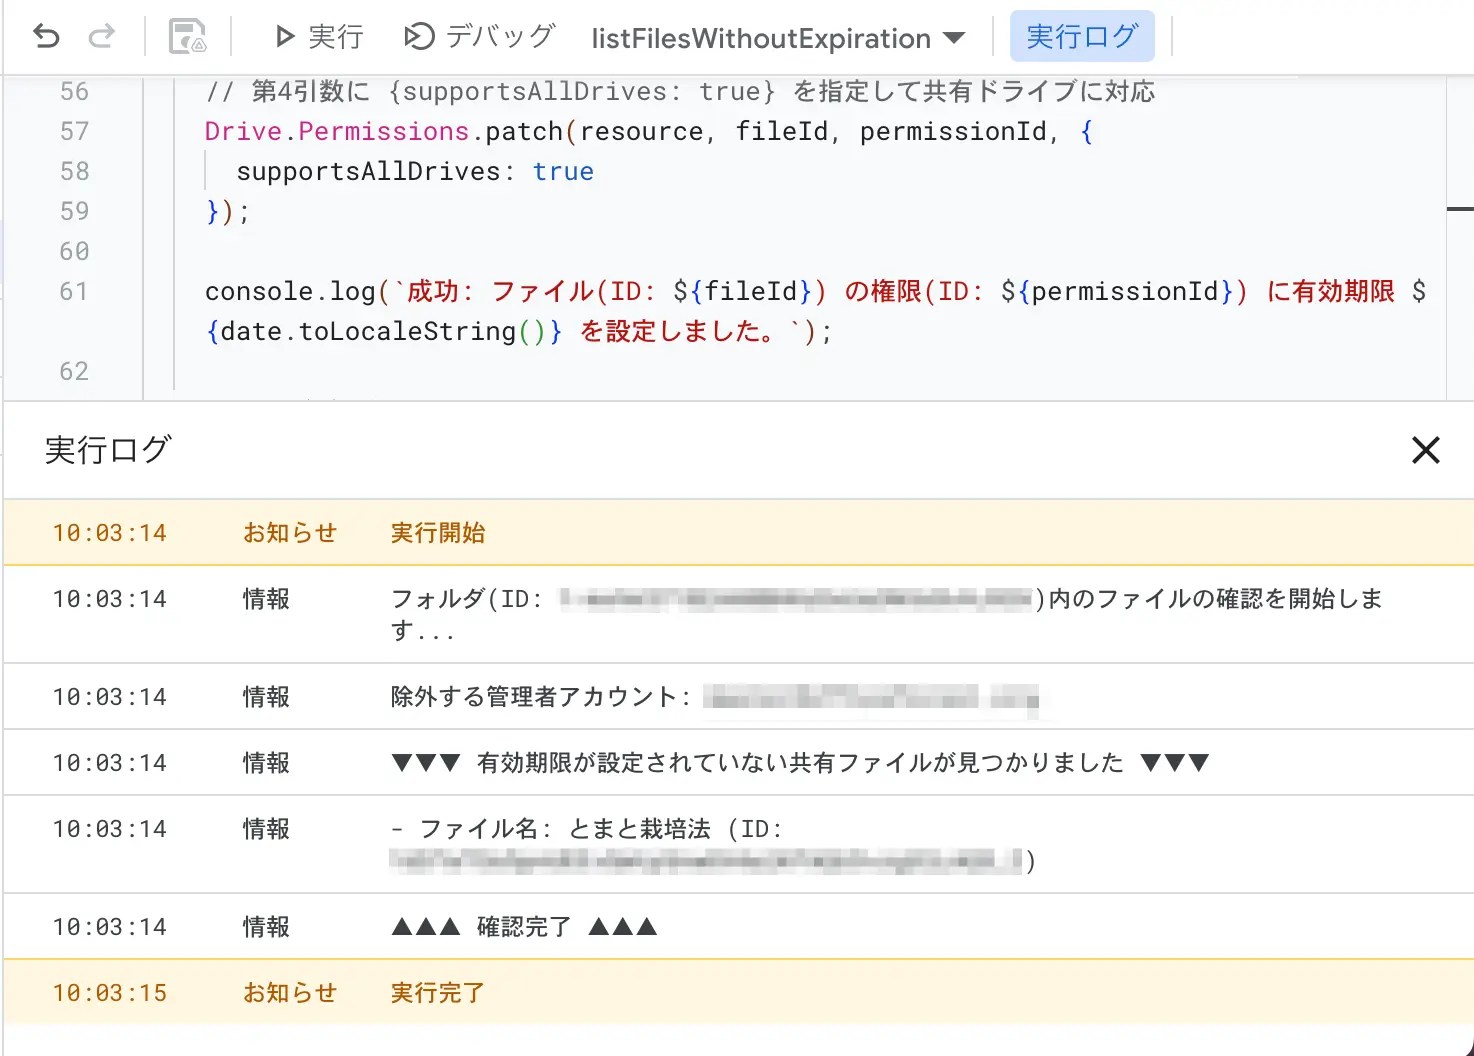
Task: Click the 除外する管理者アカウント log row
Action: click(540, 697)
